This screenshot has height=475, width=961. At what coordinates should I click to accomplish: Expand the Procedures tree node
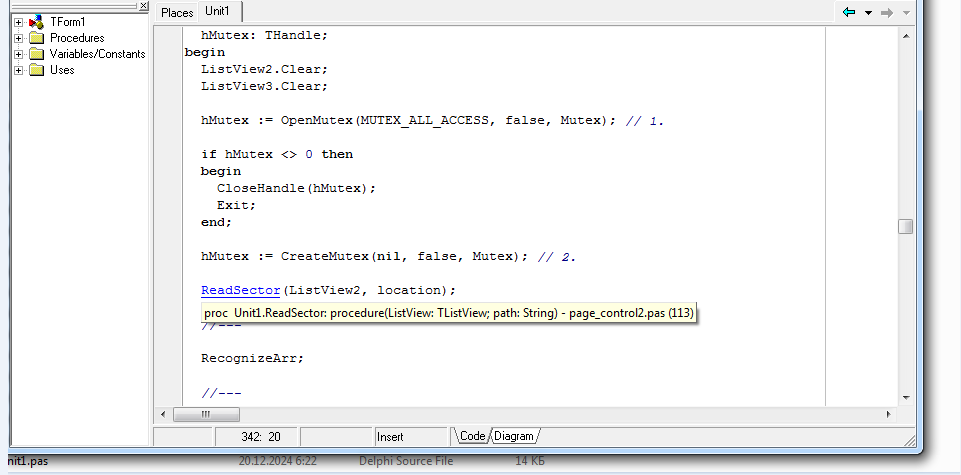pos(18,38)
